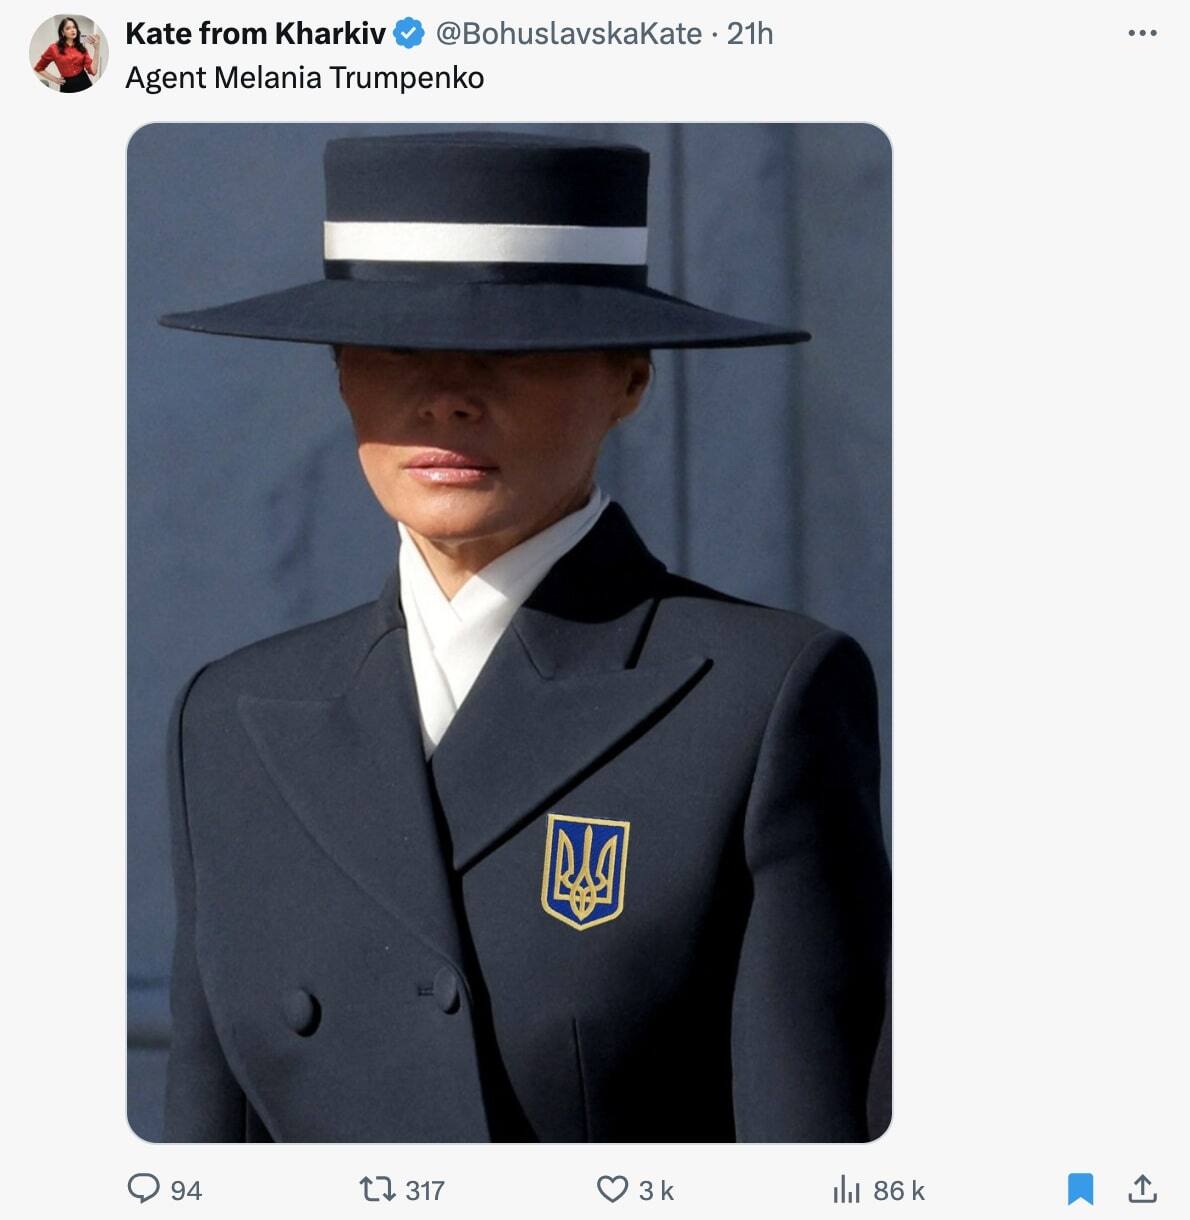Open details for the 86 k views
This screenshot has width=1190, height=1220.
click(896, 1190)
